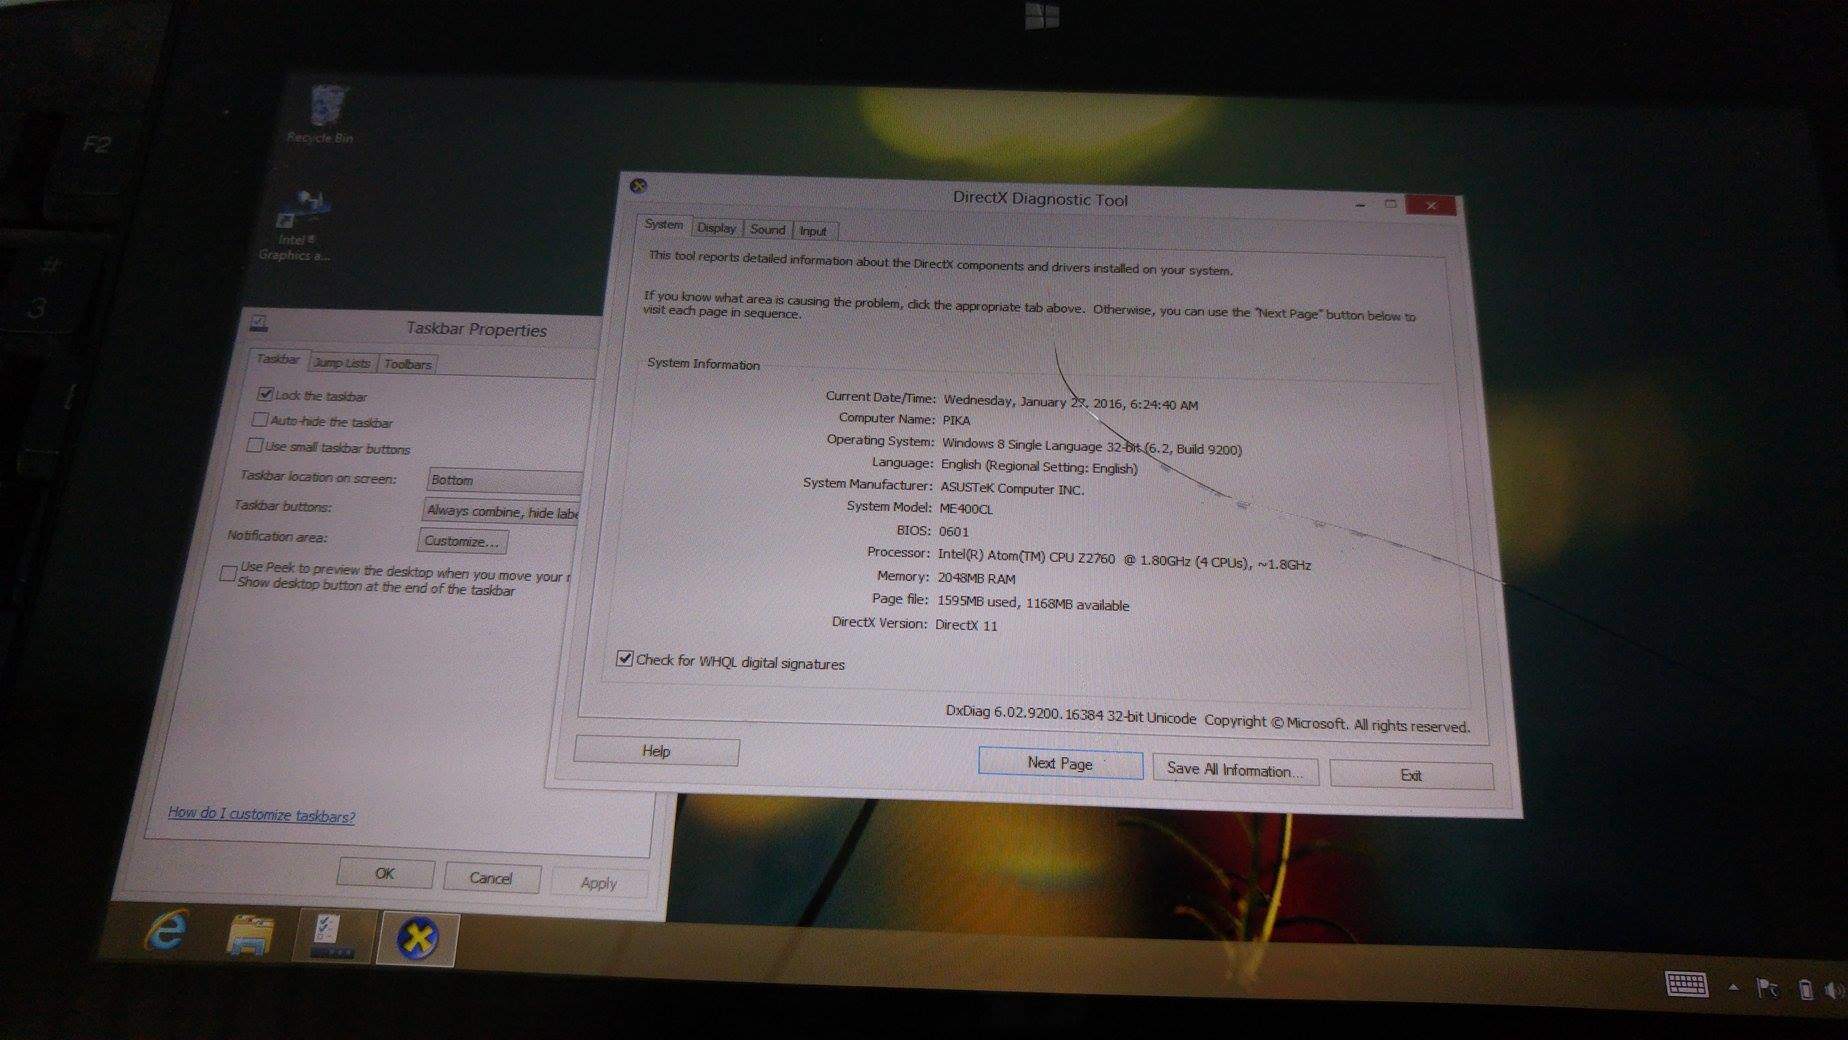Click Cancel in Taskbar Properties
The width and height of the screenshot is (1848, 1040).
click(491, 878)
